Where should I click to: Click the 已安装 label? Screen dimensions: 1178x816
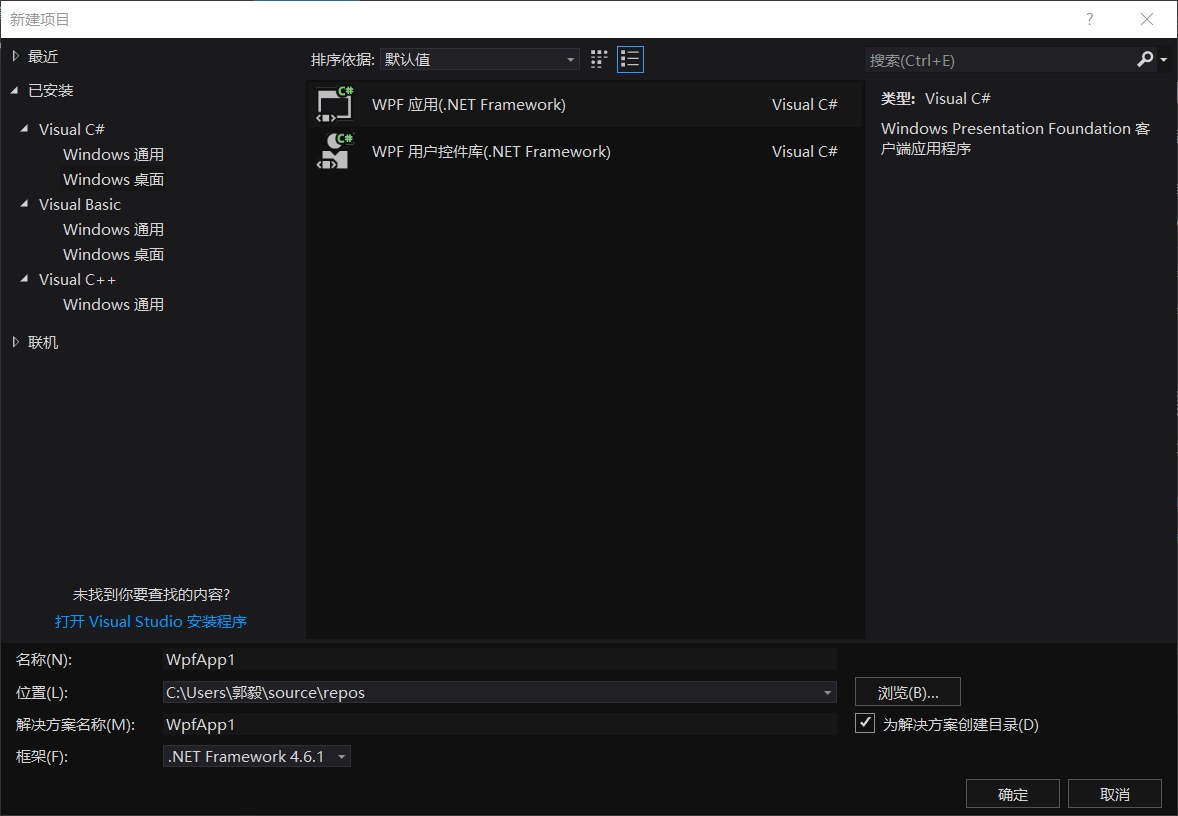50,90
